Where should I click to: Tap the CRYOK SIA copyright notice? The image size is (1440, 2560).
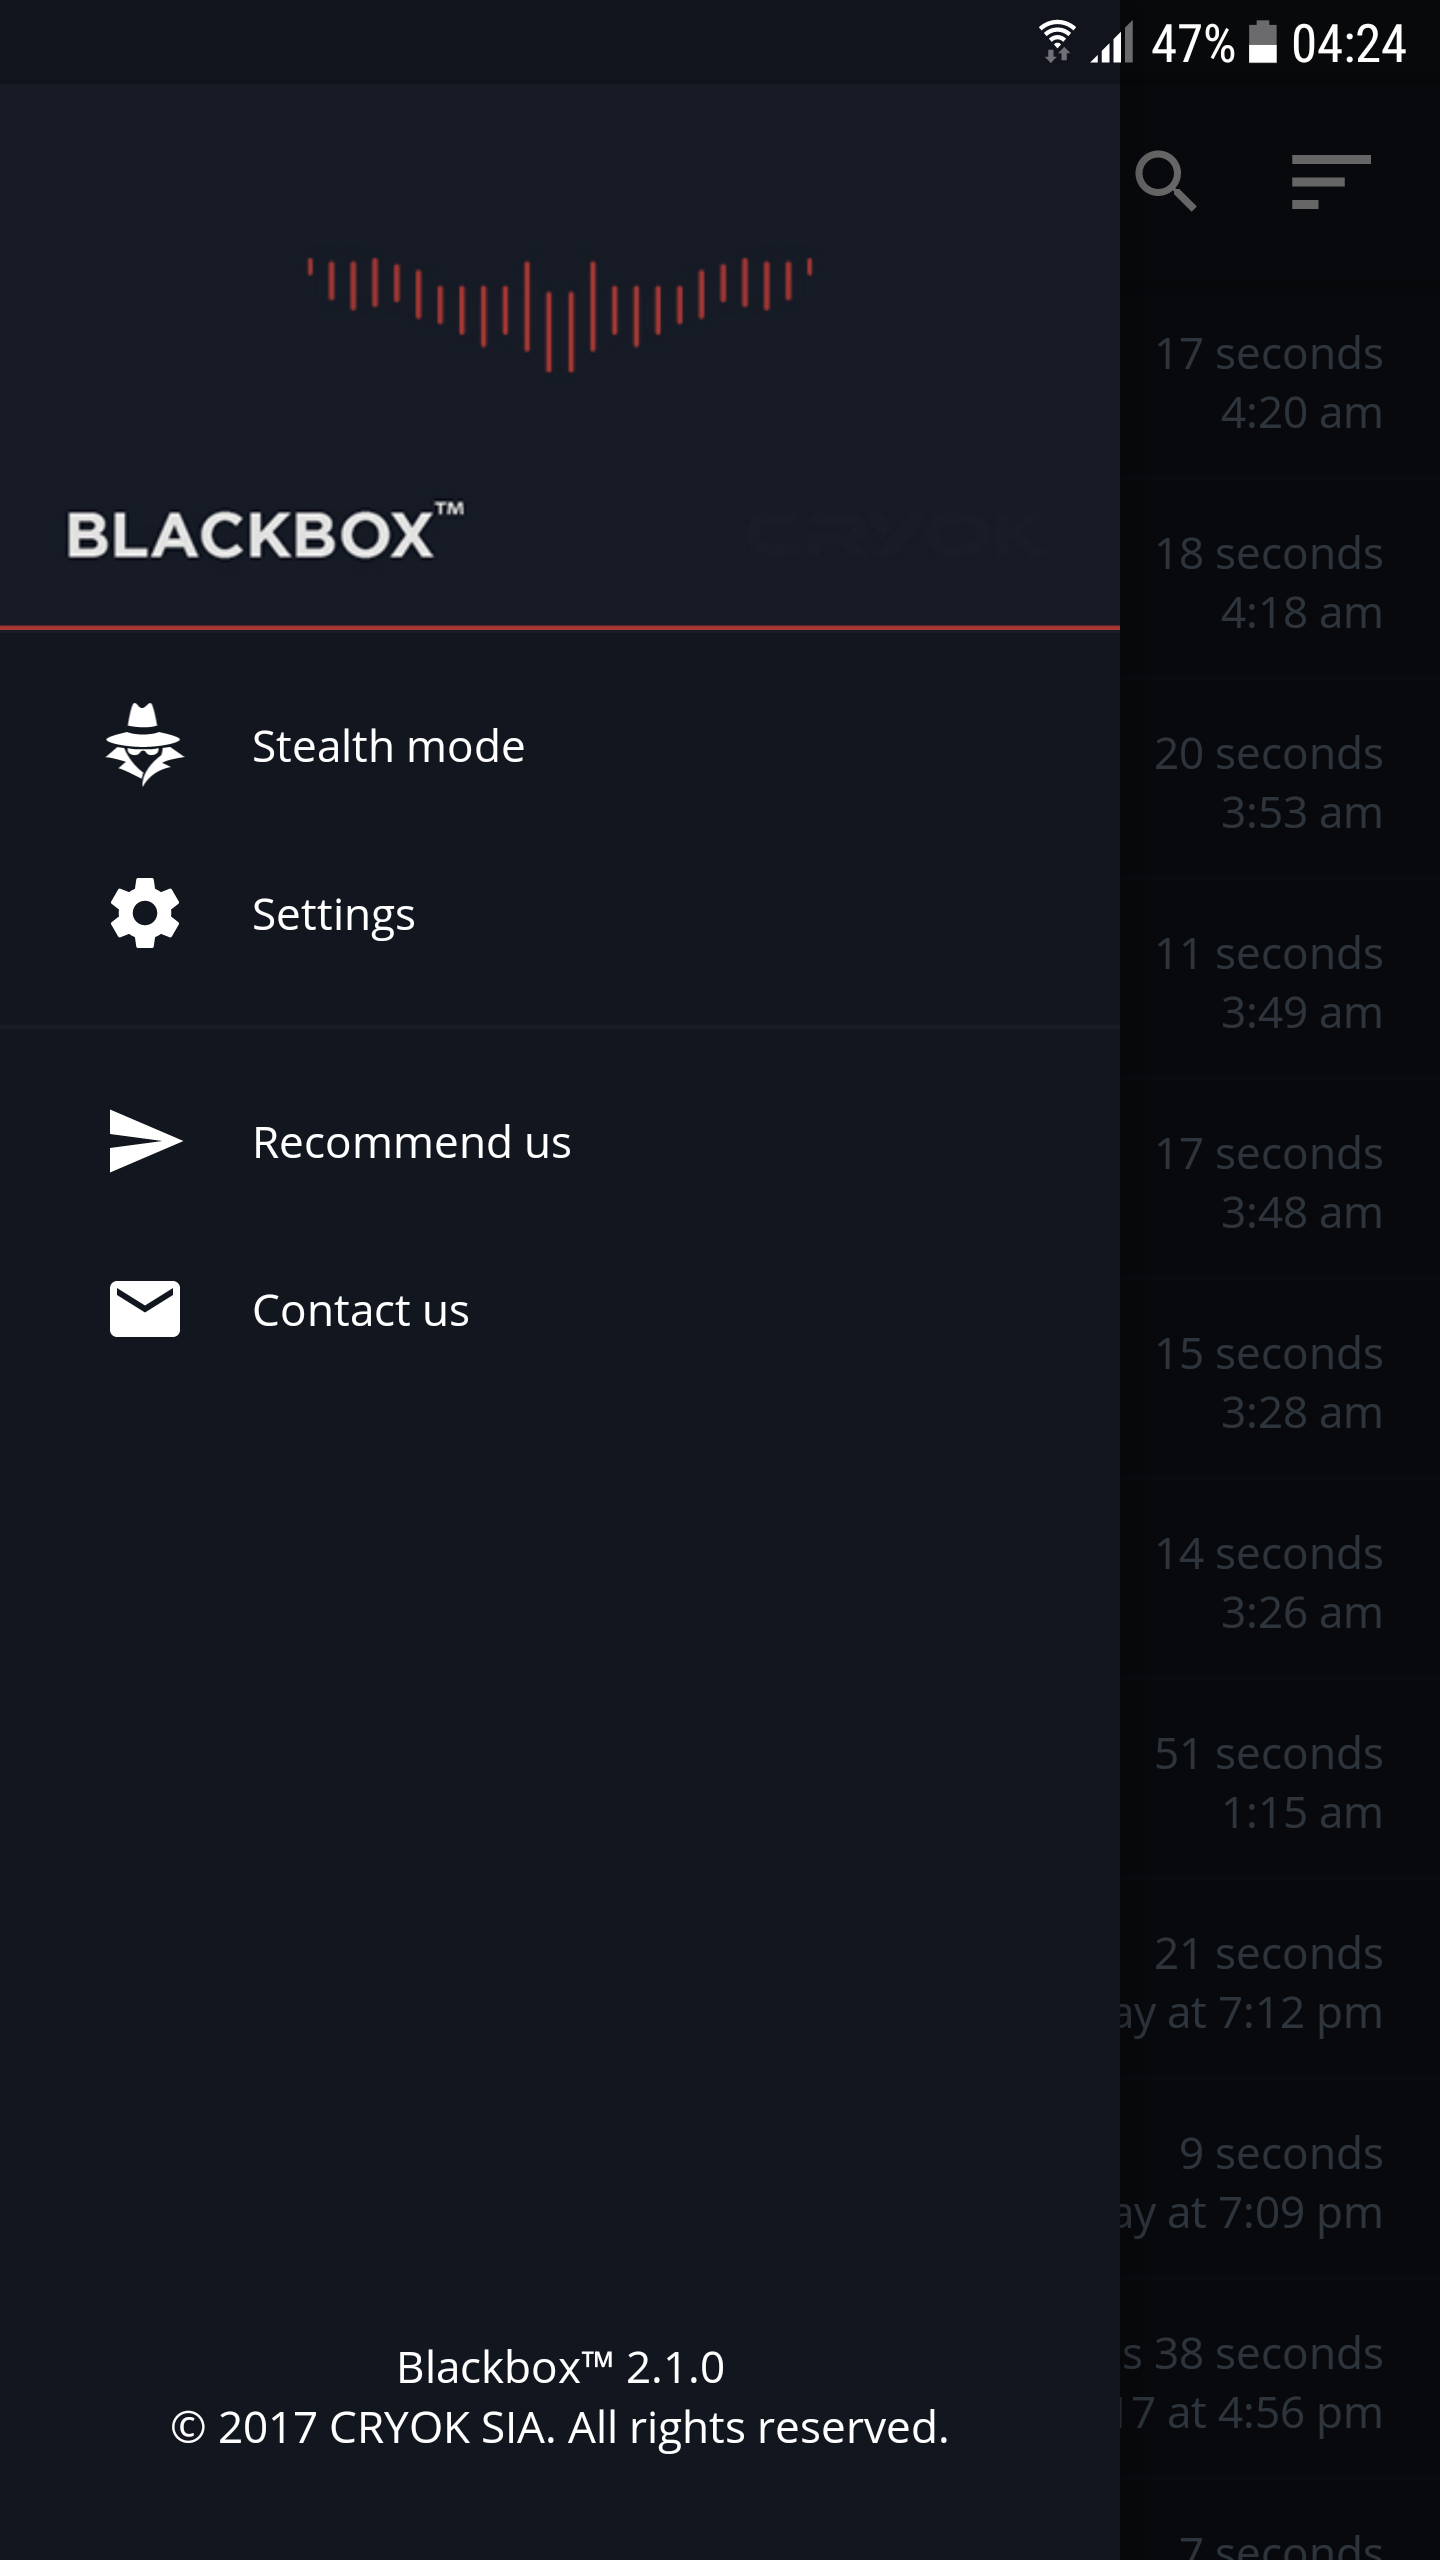(x=560, y=2427)
